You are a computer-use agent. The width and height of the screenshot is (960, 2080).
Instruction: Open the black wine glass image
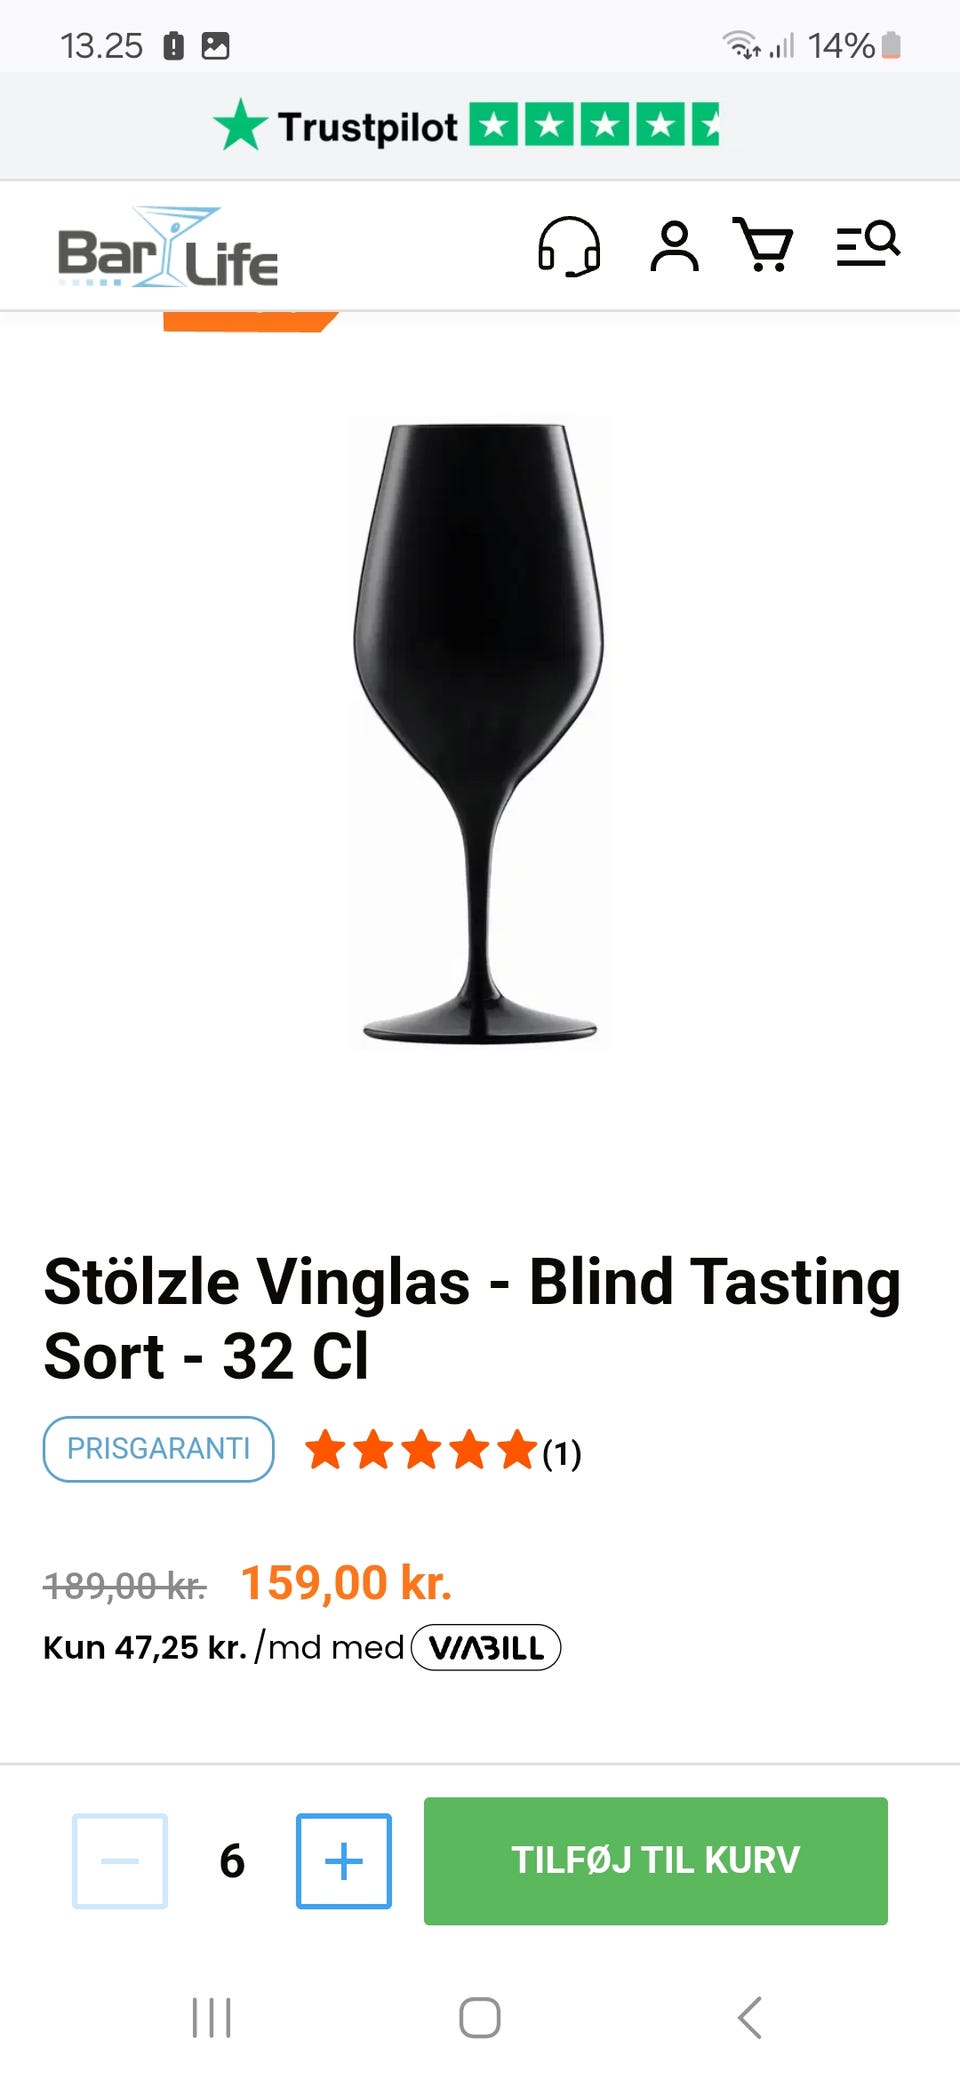click(480, 732)
